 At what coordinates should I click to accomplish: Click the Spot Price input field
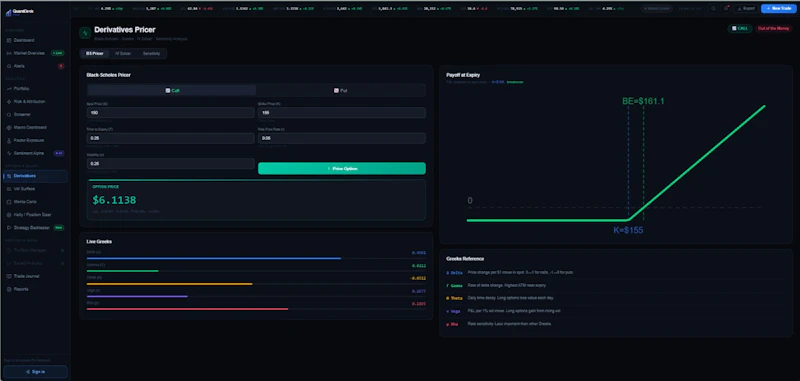click(170, 113)
